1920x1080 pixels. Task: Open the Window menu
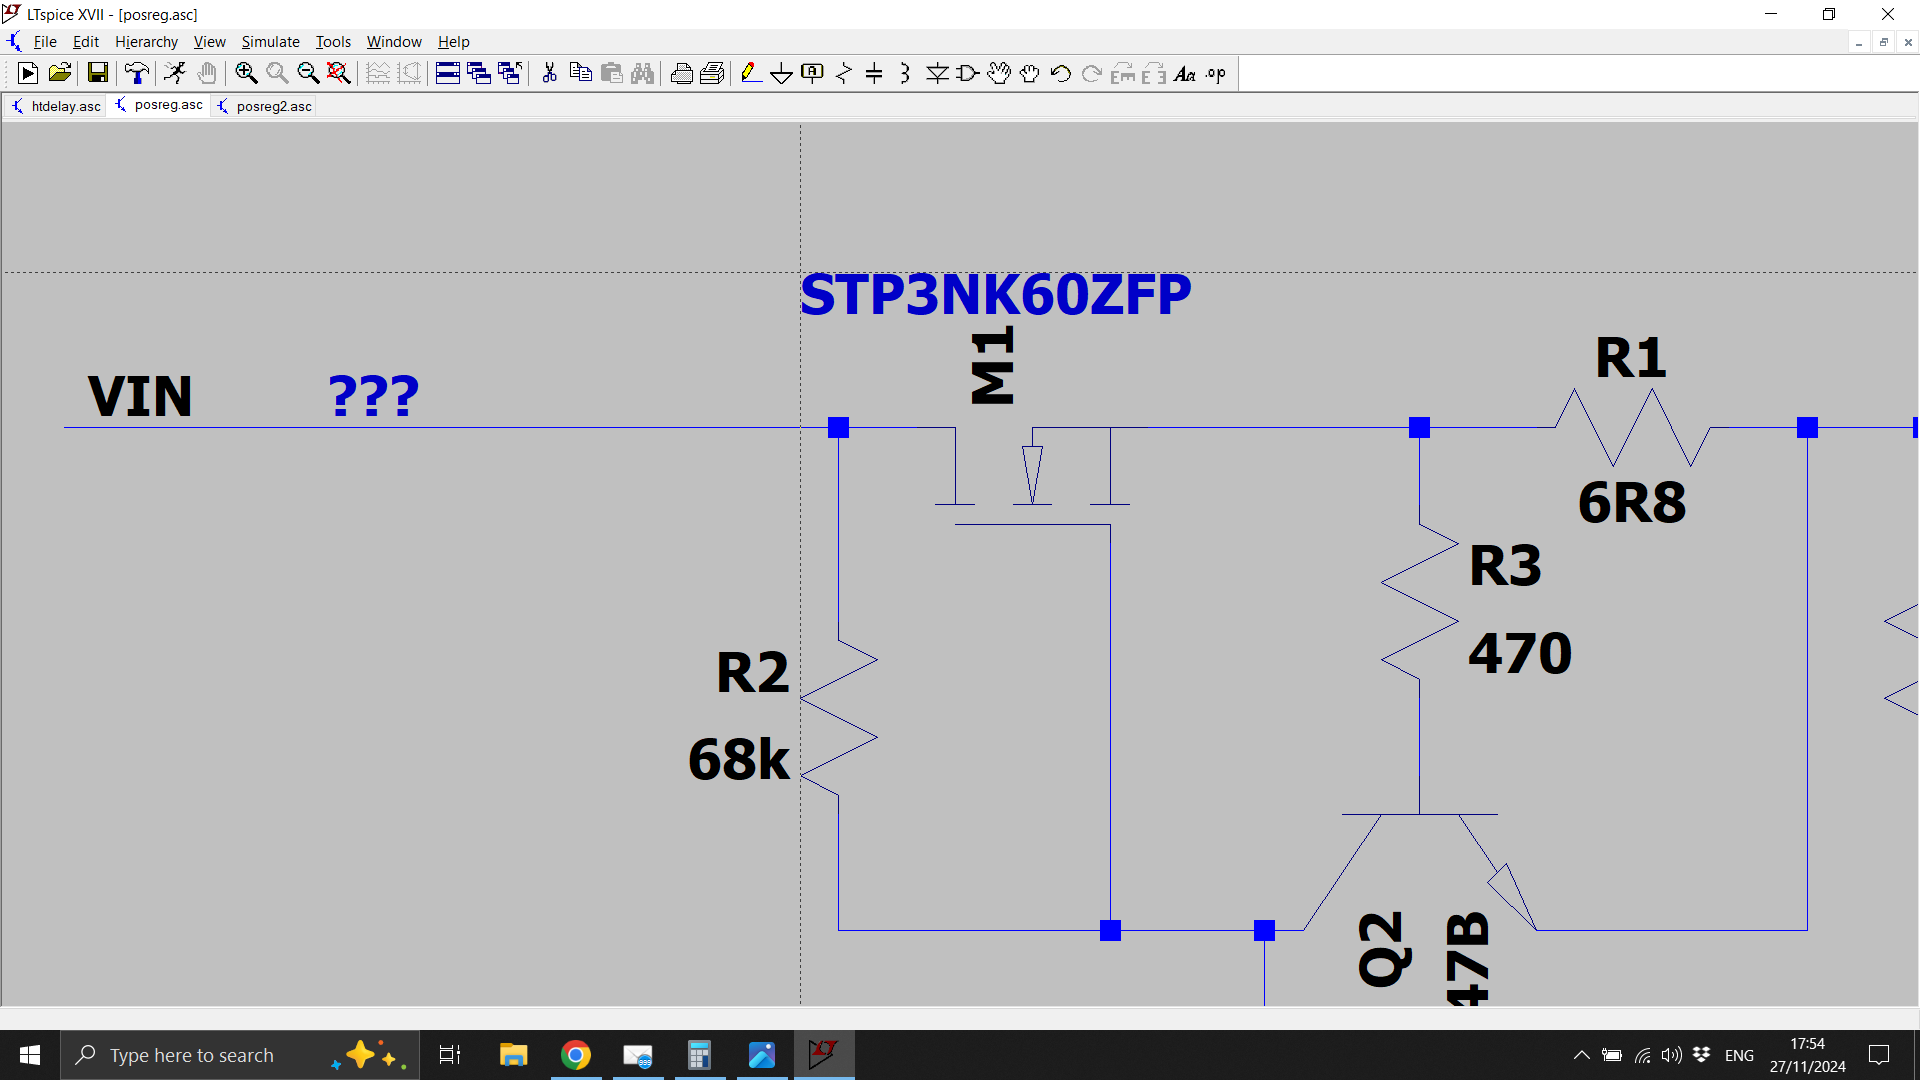click(x=394, y=42)
